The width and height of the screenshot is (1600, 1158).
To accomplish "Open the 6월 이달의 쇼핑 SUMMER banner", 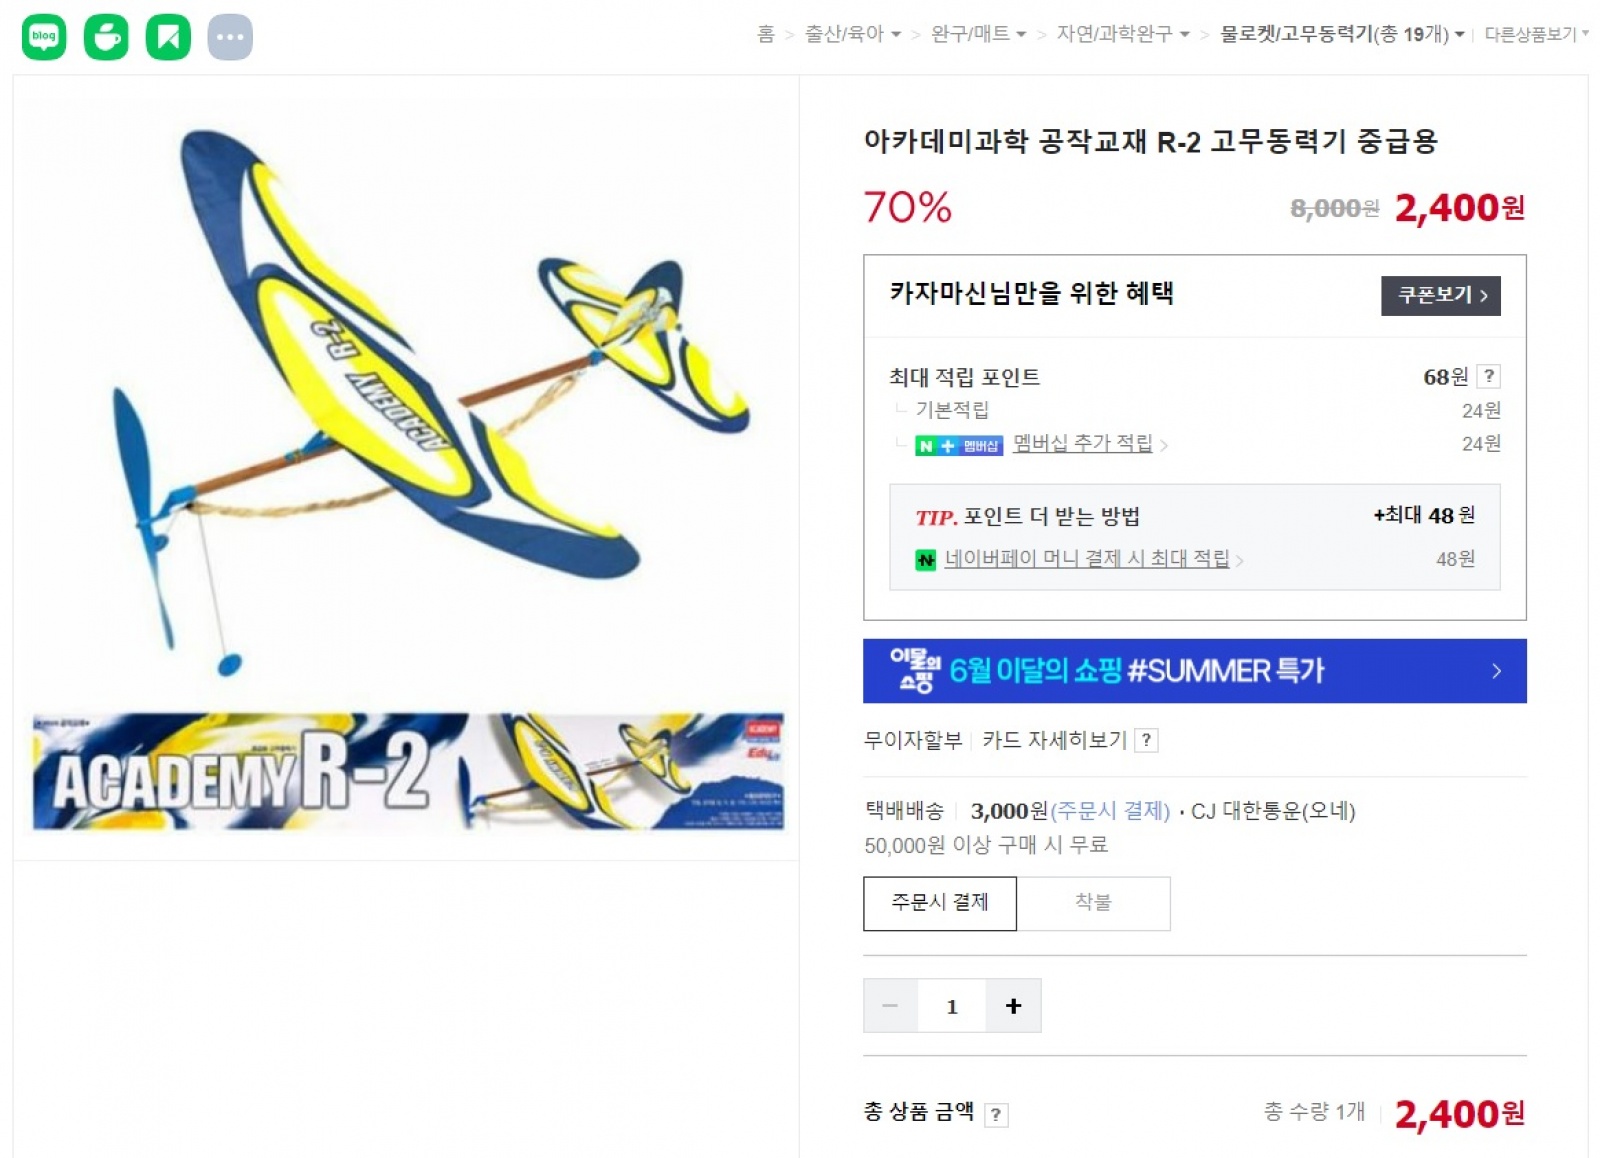I will (1194, 671).
